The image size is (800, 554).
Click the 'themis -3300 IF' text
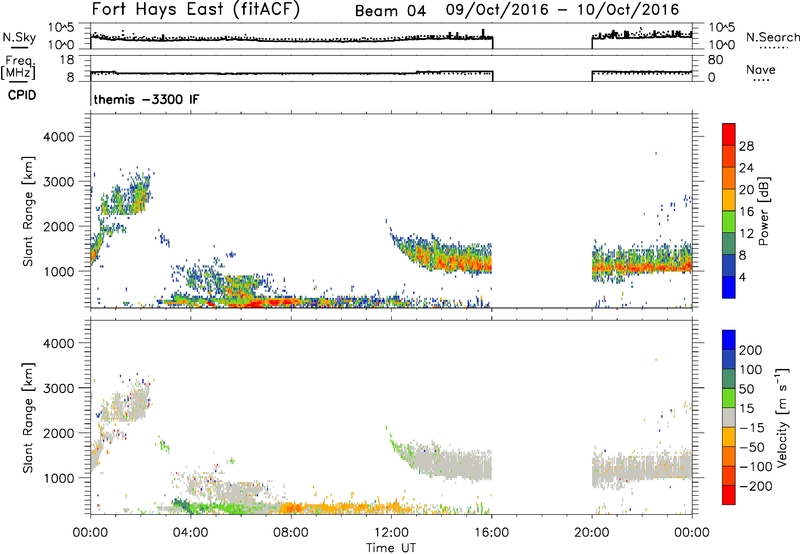tap(146, 99)
